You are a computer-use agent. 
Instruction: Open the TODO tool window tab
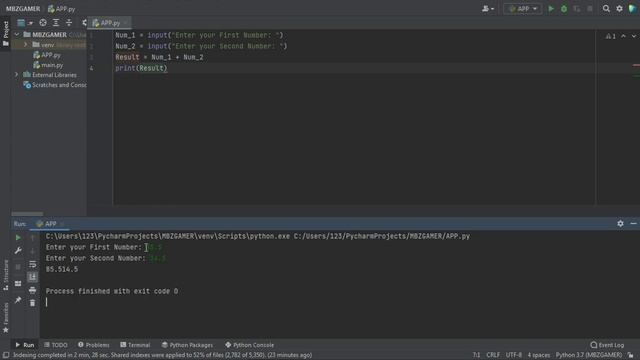pyautogui.click(x=56, y=345)
